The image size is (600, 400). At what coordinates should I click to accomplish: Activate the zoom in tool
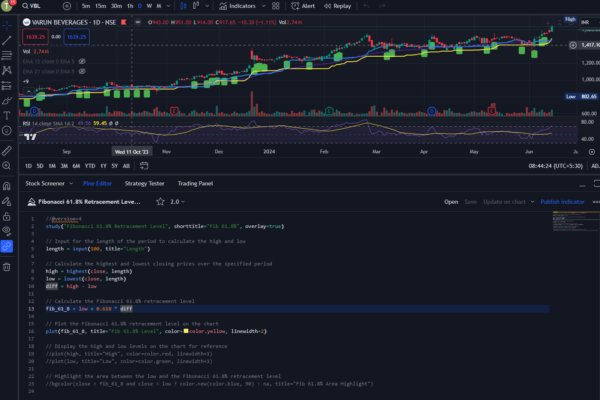point(7,166)
